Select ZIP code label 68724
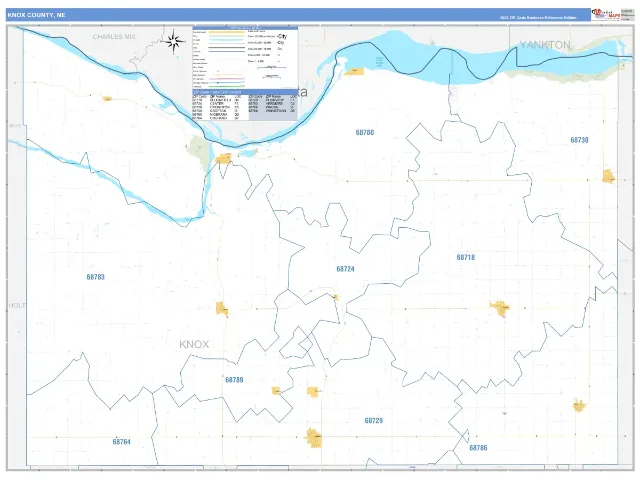 point(345,269)
